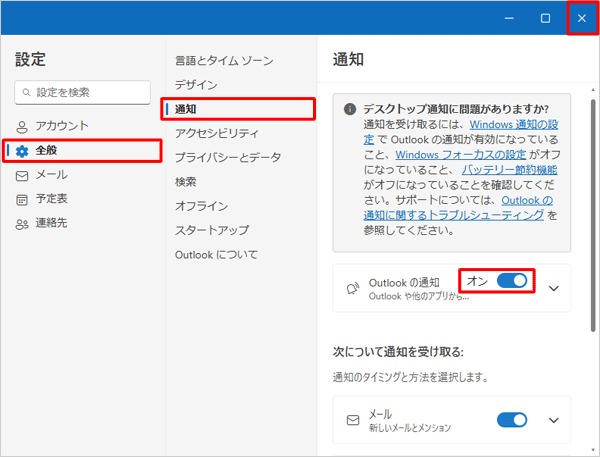
Task: Click the 通知のタイミングと方法を選択します。 text
Action: [411, 377]
